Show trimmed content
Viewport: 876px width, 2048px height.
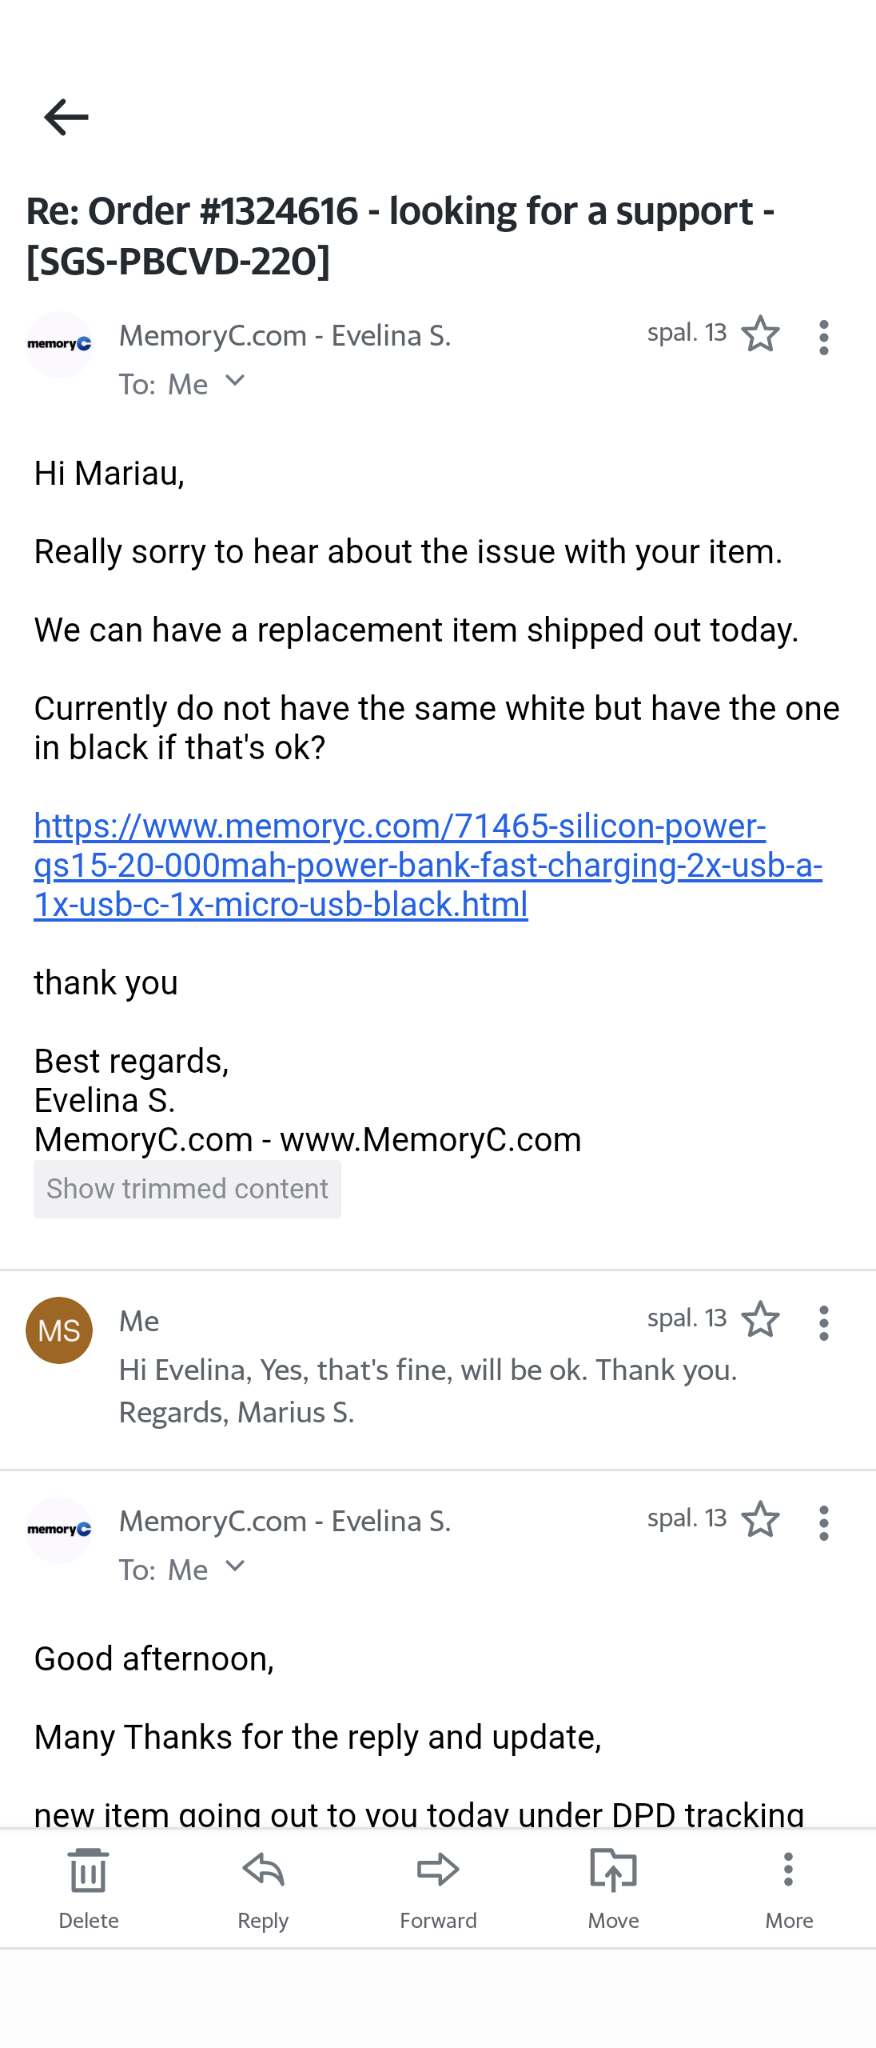tap(187, 1189)
